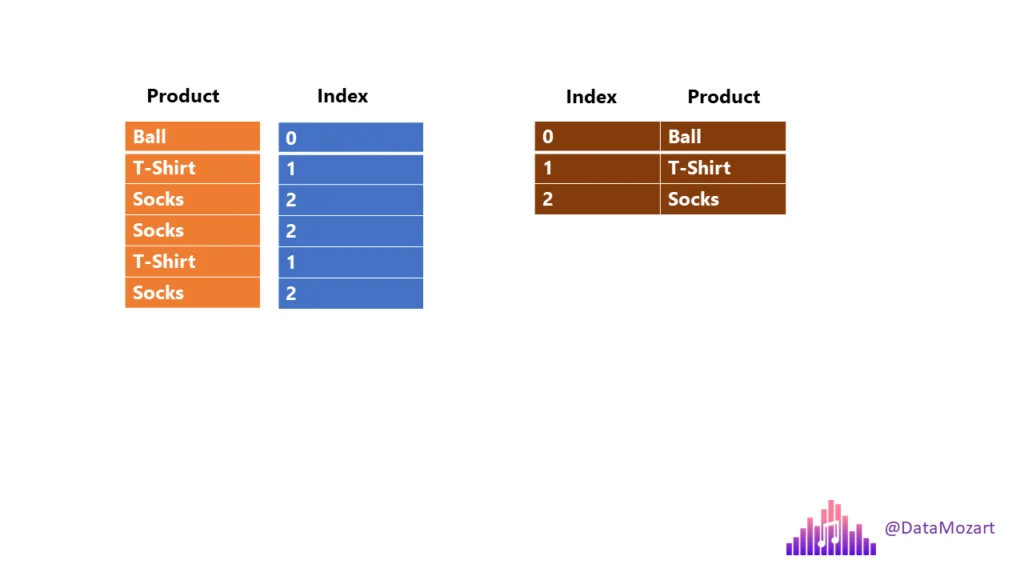Select the brown Socks lookup cell
This screenshot has height=576, width=1024.
coord(723,199)
